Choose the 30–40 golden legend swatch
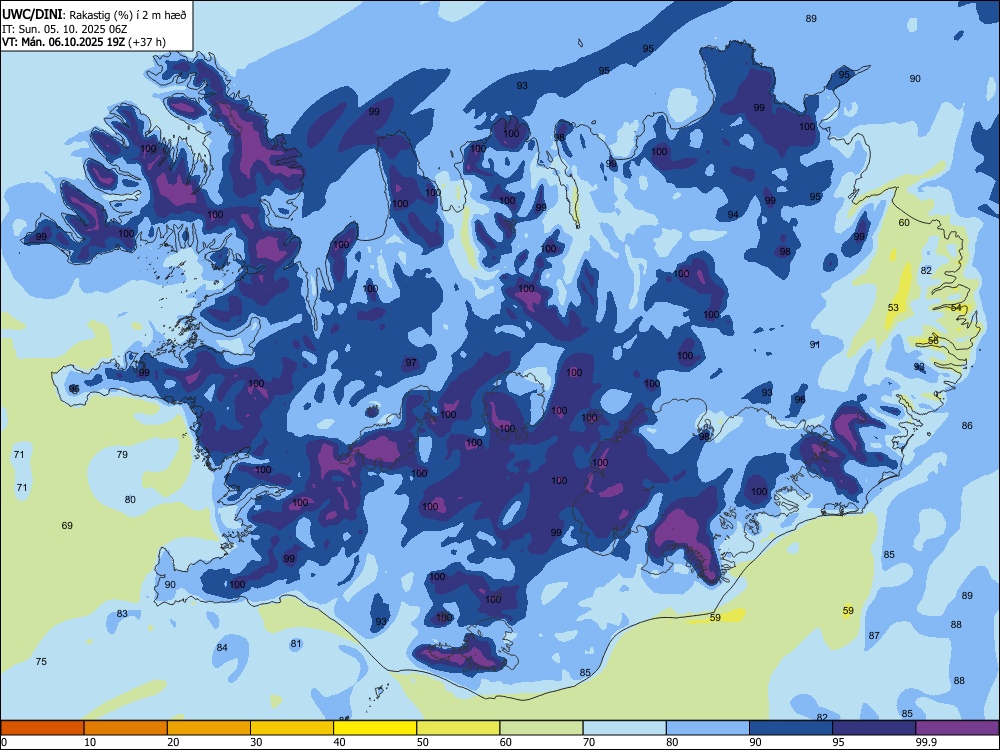Screen dimensions: 1000x750 pos(292,728)
